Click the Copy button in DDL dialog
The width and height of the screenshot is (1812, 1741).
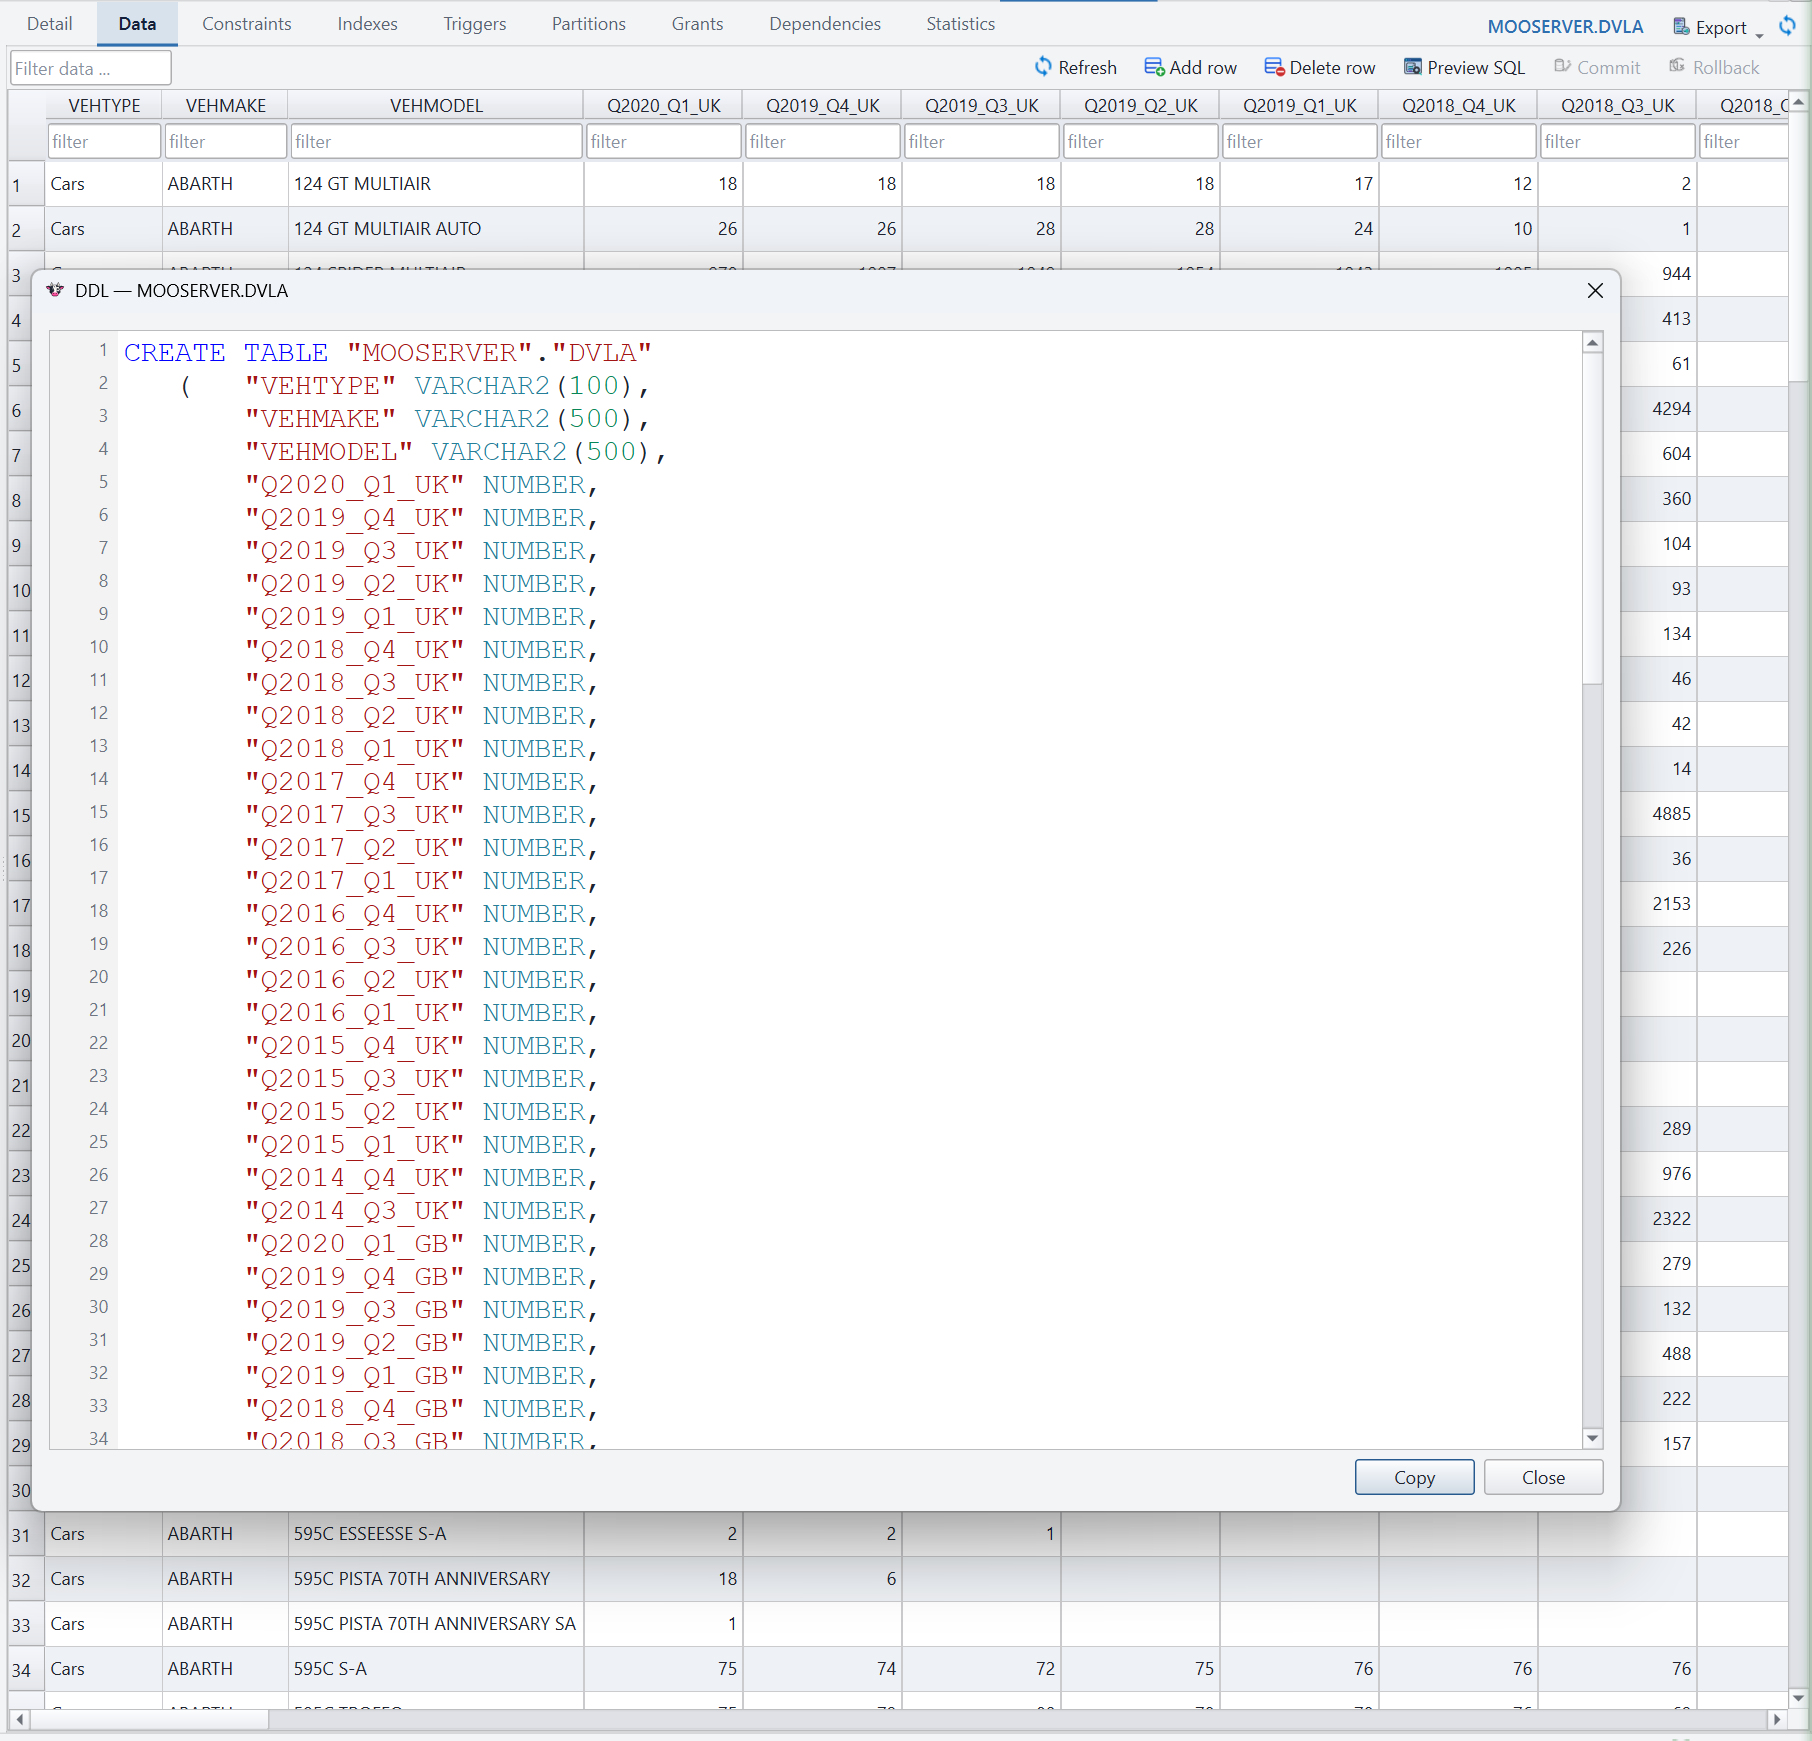pos(1414,1477)
